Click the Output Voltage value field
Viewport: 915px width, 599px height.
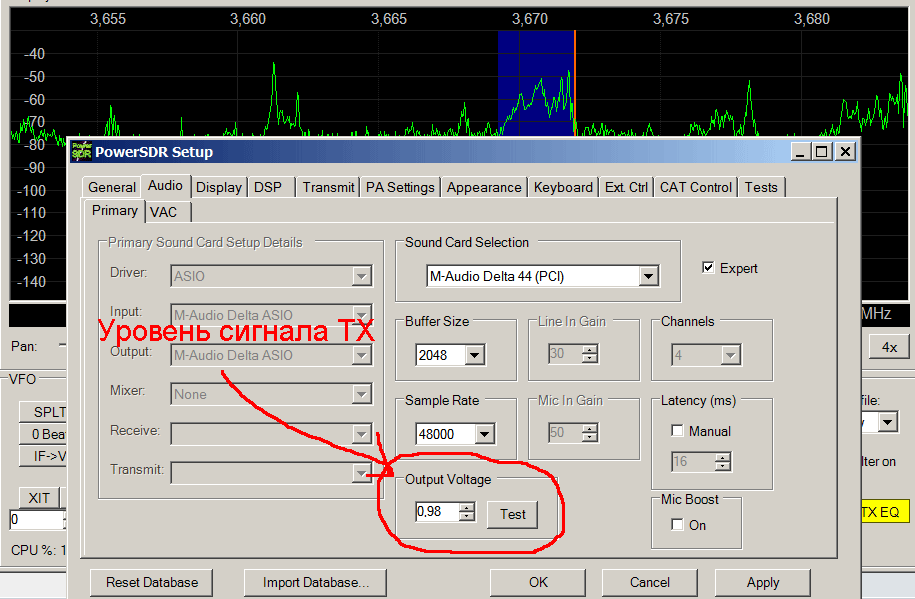tap(436, 512)
